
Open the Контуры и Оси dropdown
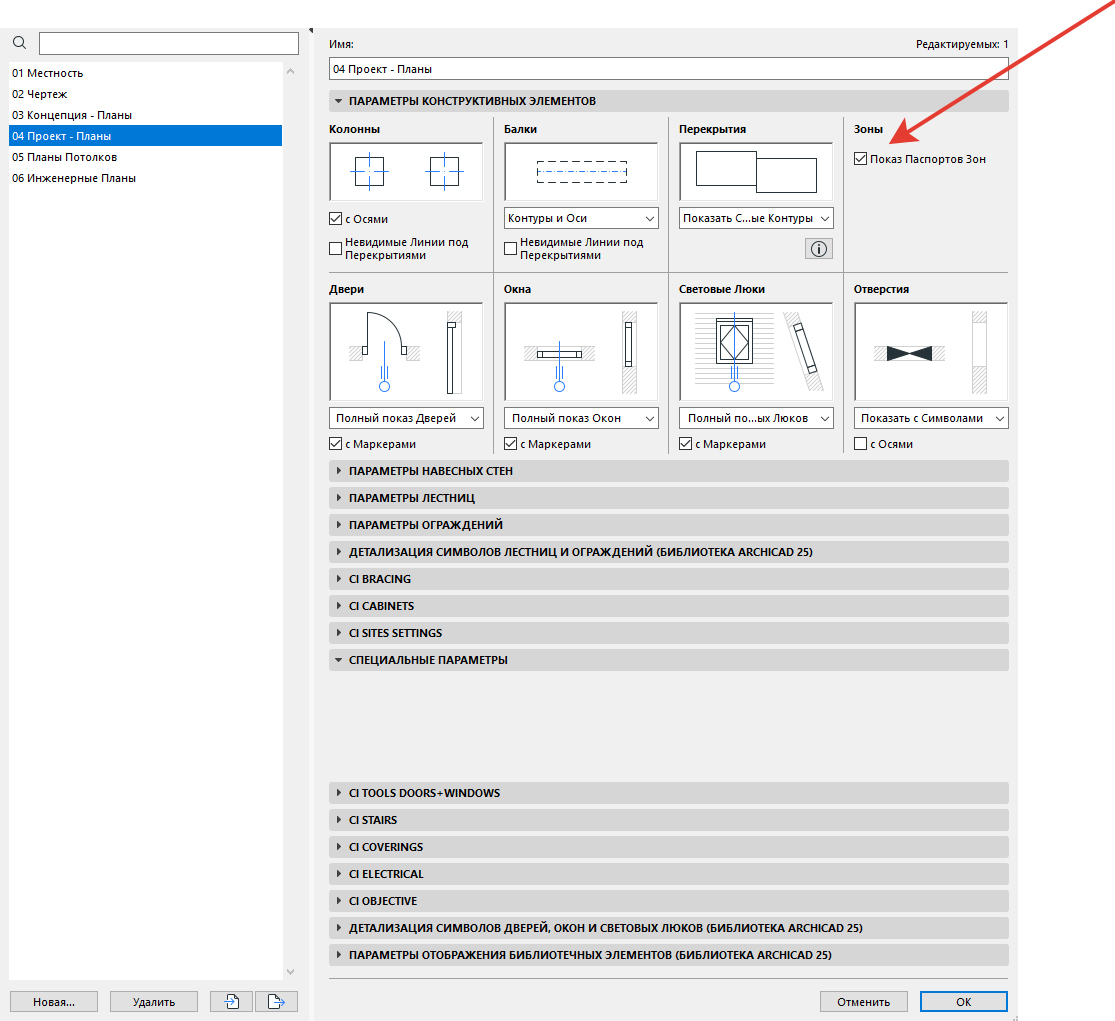point(581,218)
